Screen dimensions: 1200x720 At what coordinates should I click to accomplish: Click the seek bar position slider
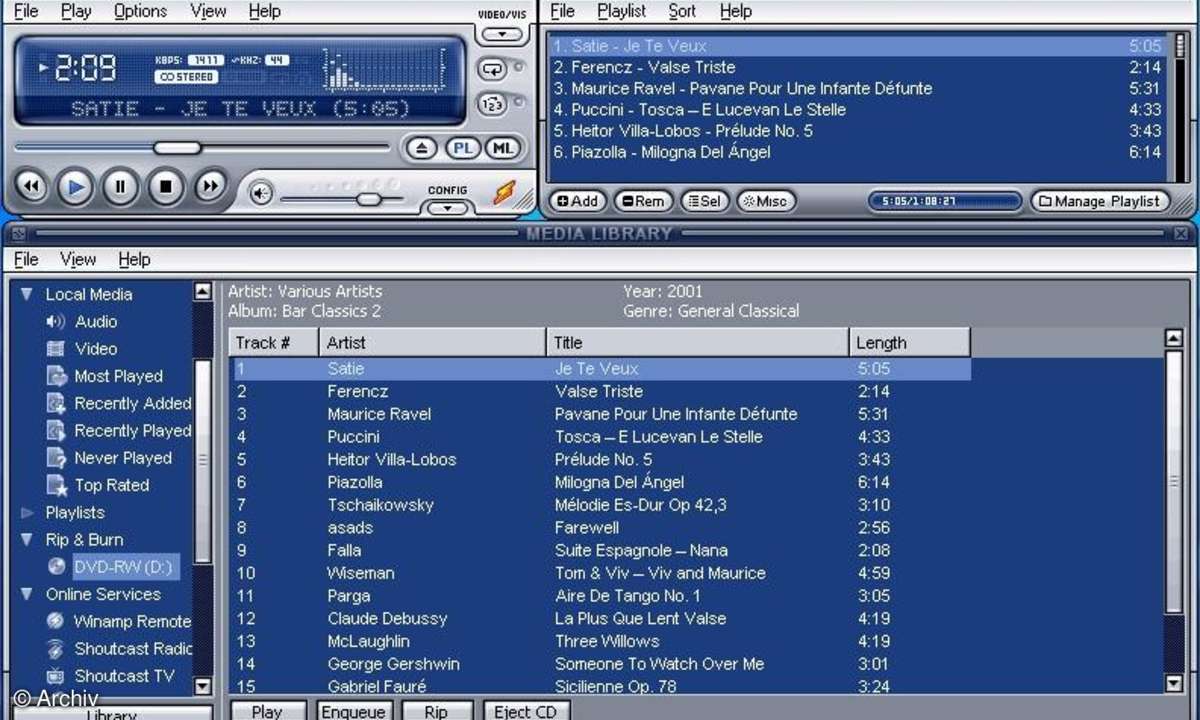tap(177, 148)
